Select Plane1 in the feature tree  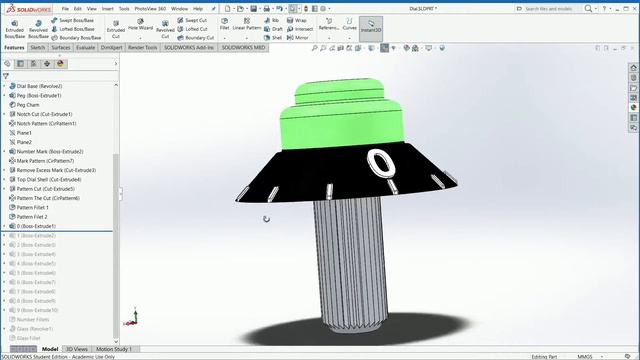(x=24, y=133)
